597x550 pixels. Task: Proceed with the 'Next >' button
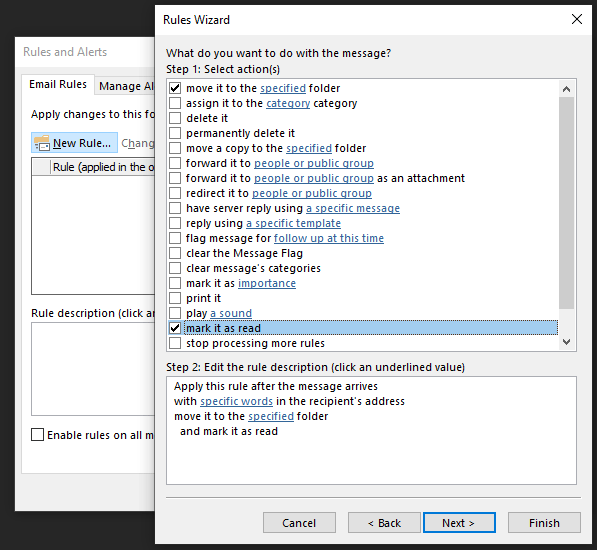point(459,523)
